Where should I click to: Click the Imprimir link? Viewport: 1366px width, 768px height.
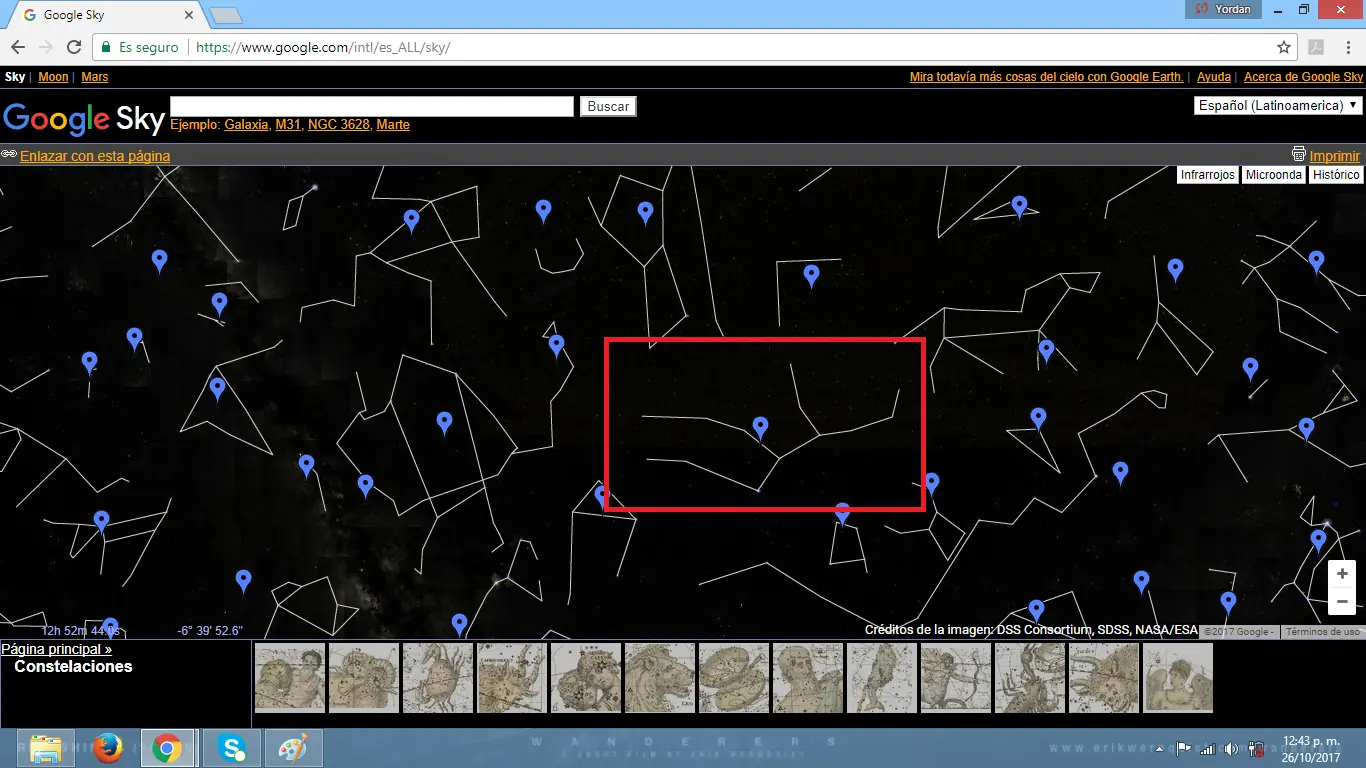[x=1335, y=156]
